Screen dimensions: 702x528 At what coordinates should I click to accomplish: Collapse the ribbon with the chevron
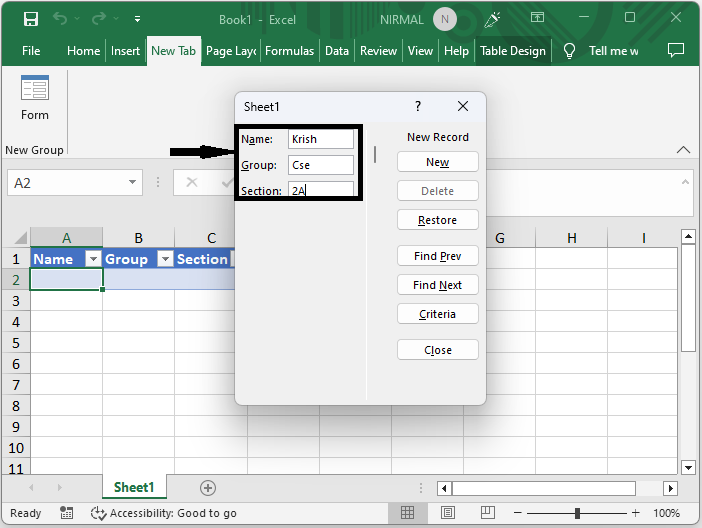[x=683, y=150]
